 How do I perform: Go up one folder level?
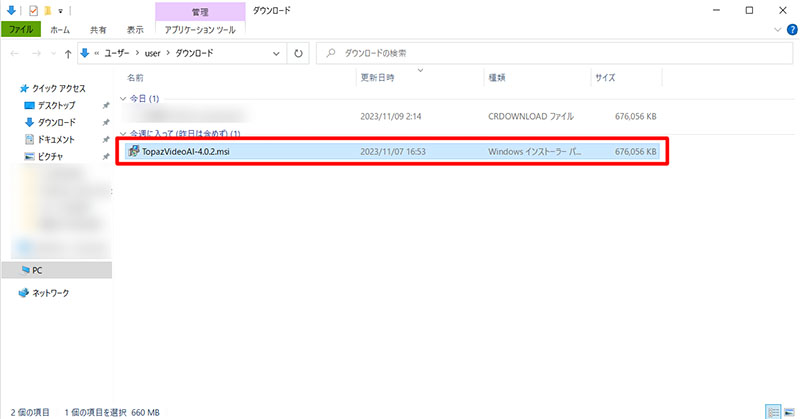click(x=68, y=54)
